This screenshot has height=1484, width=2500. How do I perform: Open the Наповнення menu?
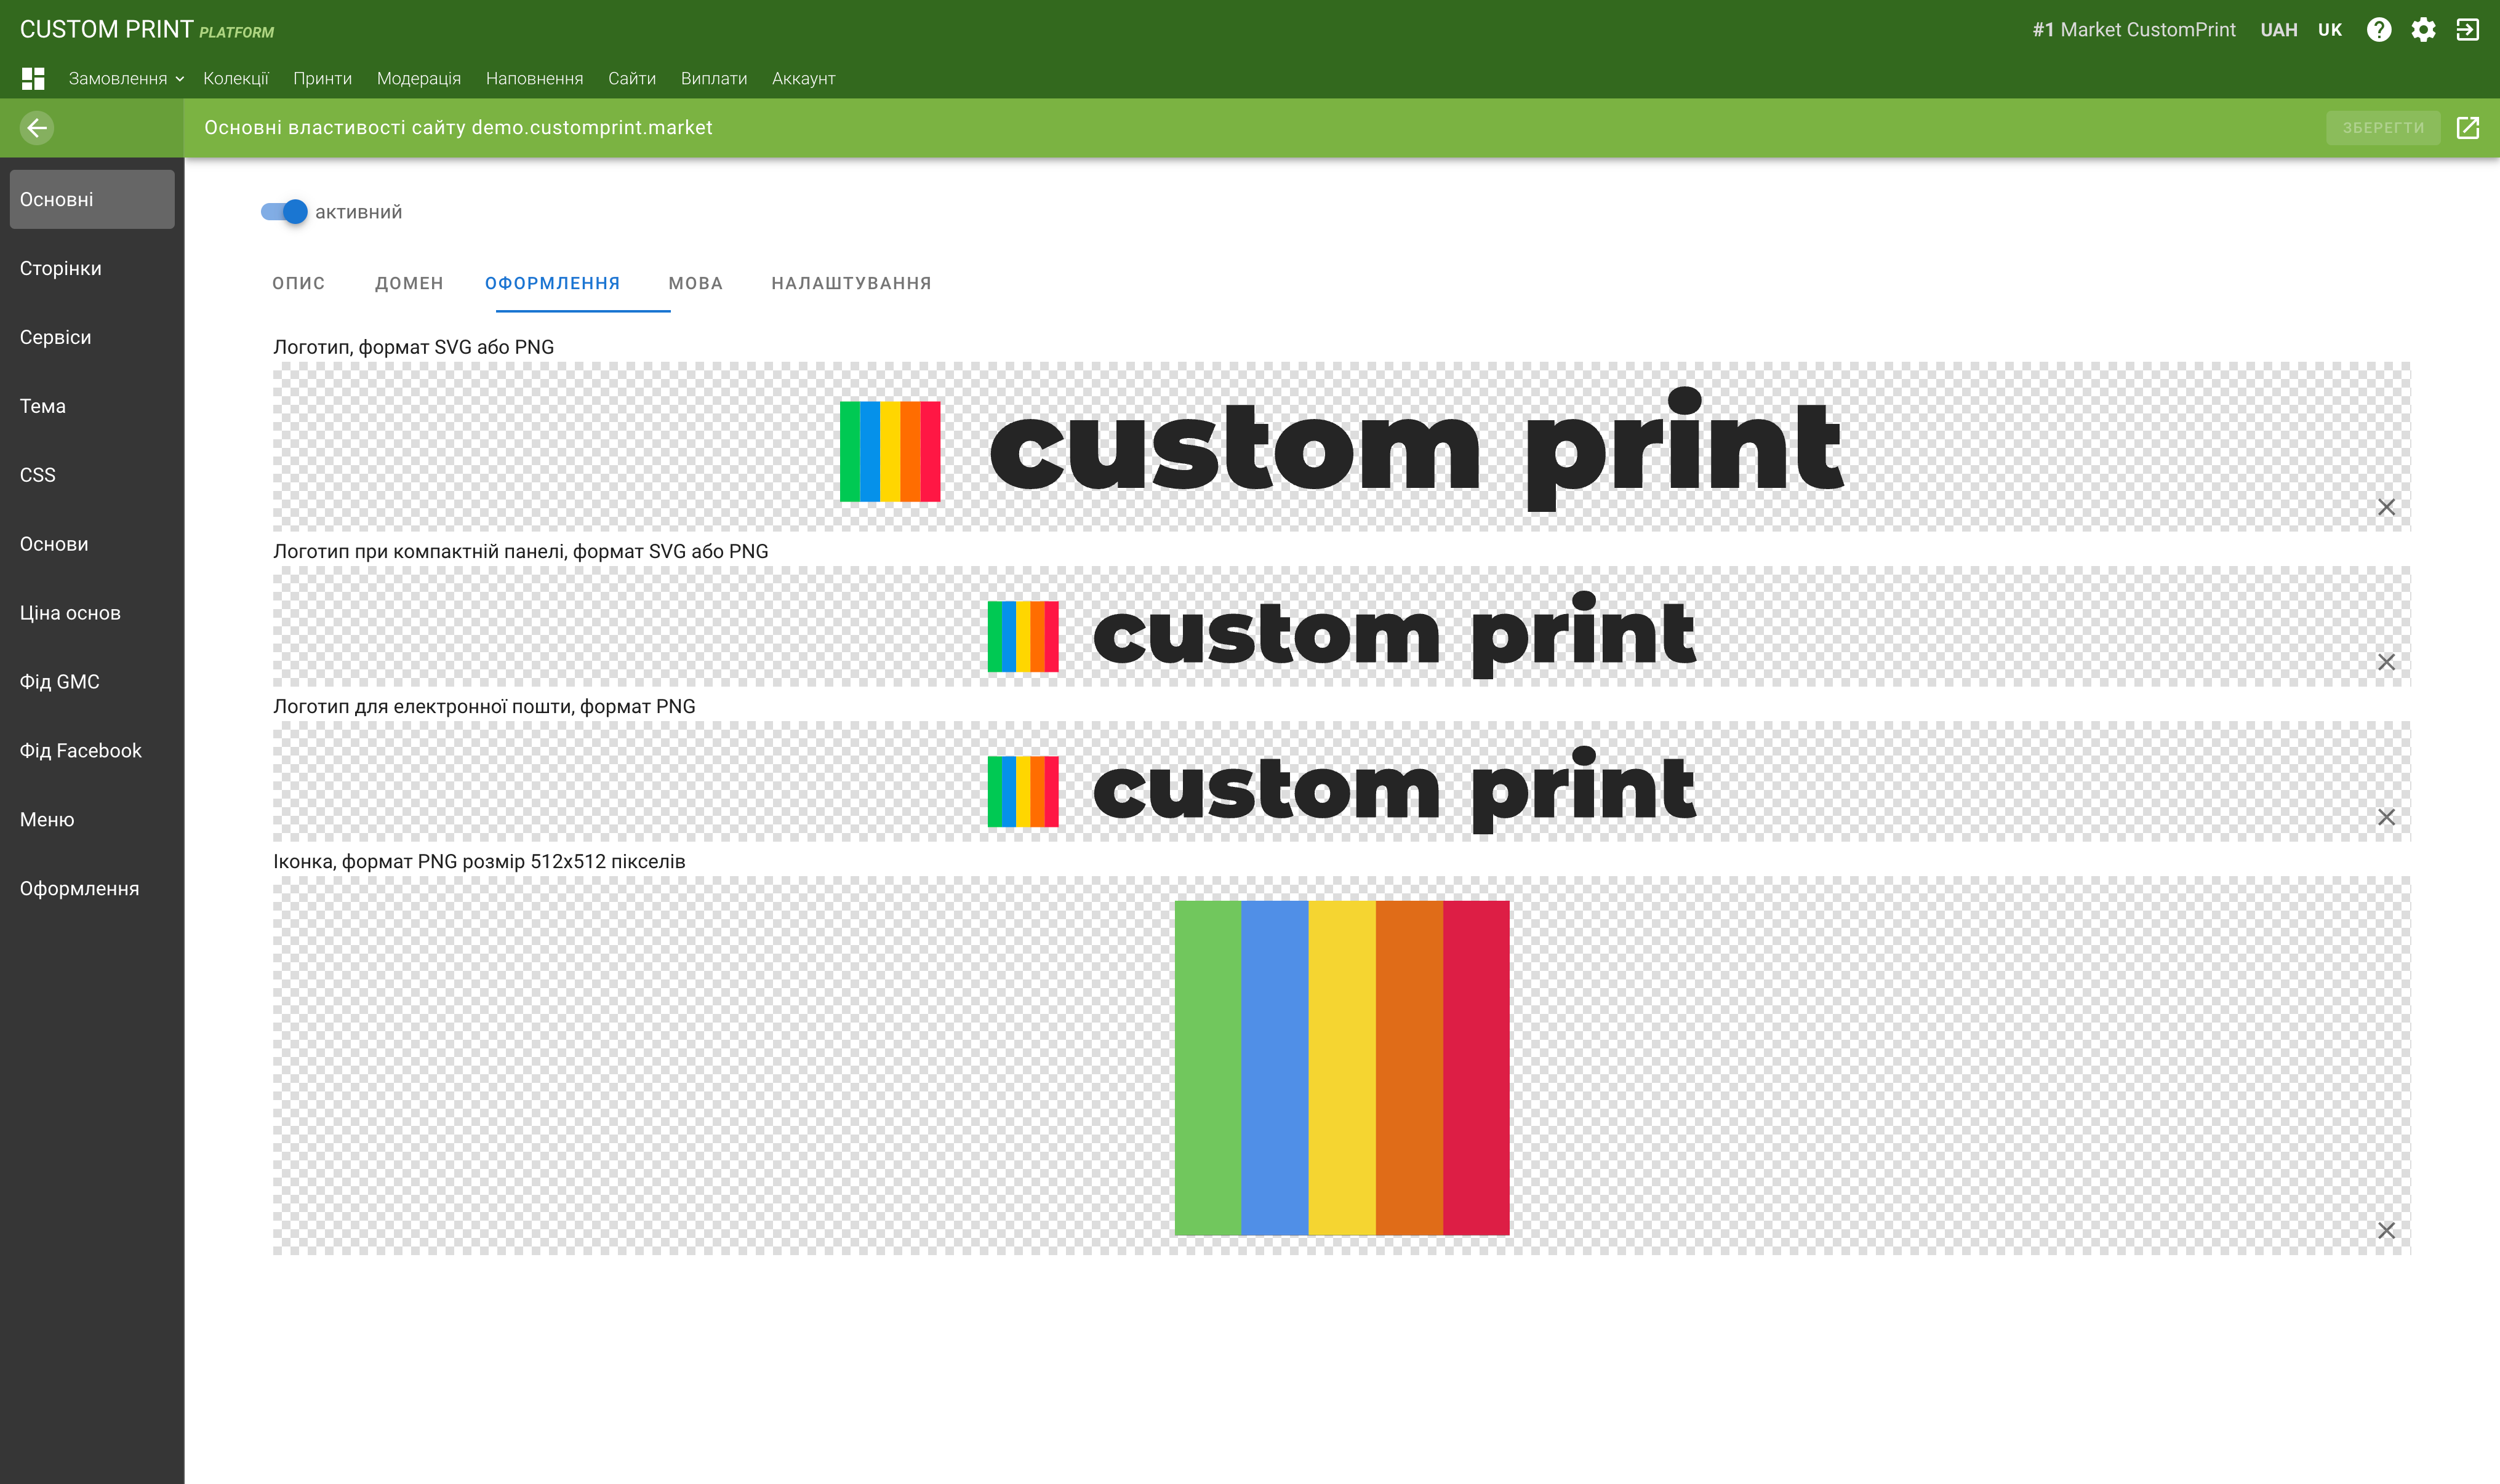click(x=534, y=78)
